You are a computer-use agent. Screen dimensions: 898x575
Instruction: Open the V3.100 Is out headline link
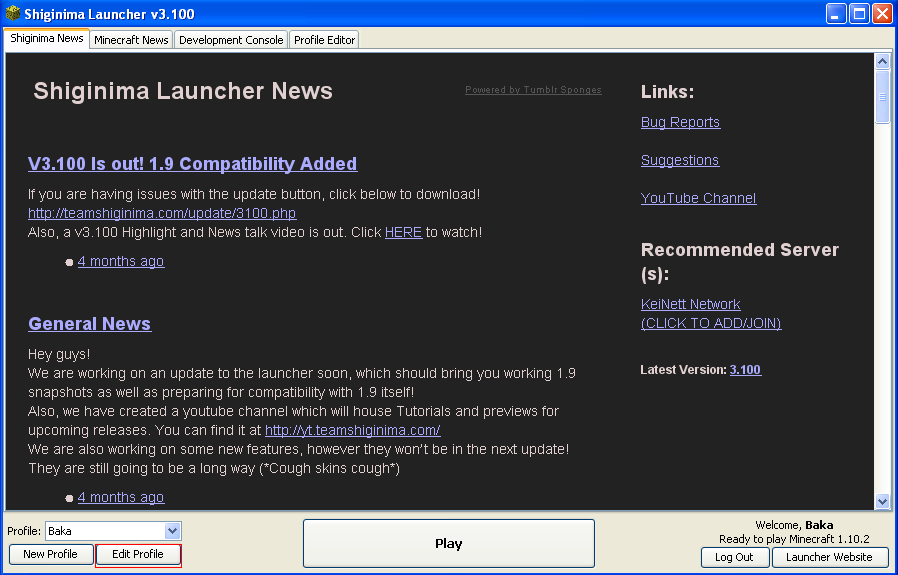(192, 164)
